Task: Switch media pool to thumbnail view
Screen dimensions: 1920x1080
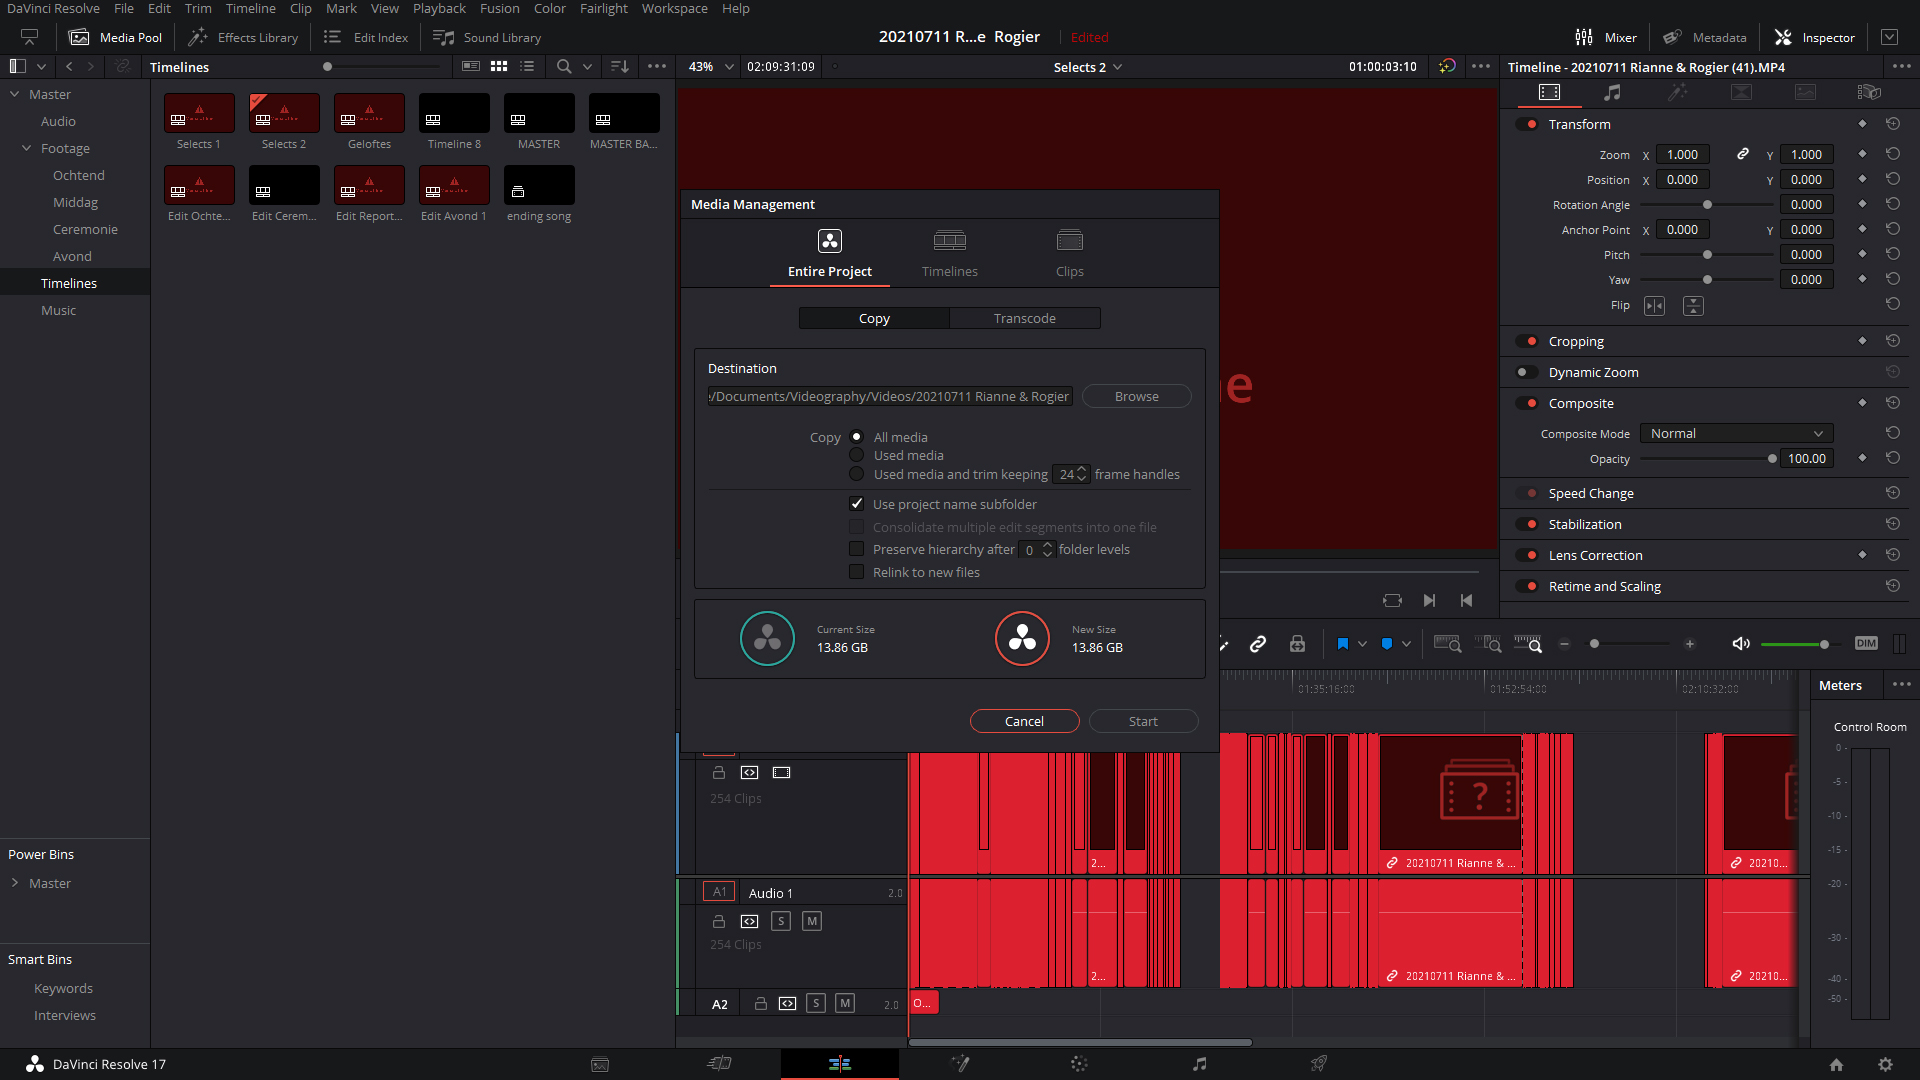Action: coord(499,66)
